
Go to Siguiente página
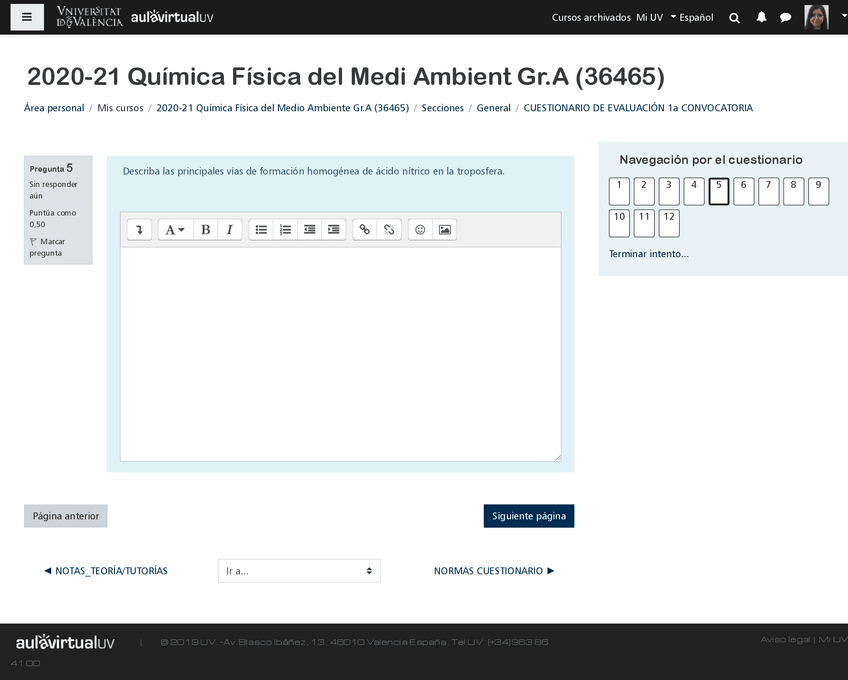click(529, 516)
